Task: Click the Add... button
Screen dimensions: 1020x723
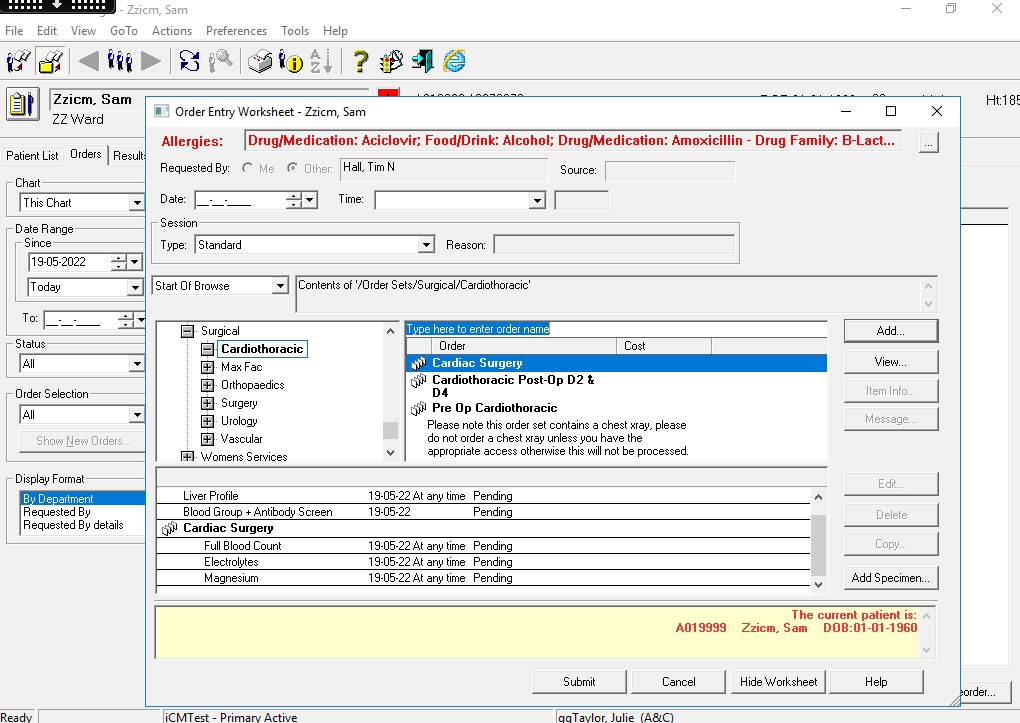Action: pyautogui.click(x=891, y=331)
